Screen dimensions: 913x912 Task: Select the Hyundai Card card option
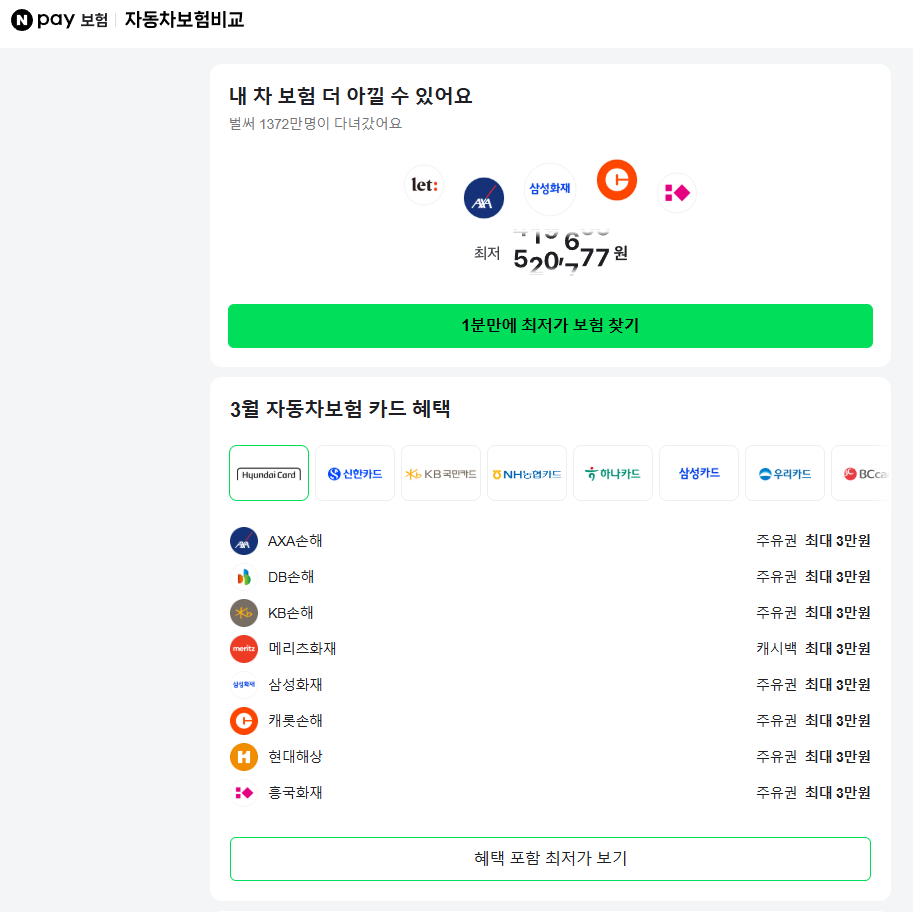click(x=268, y=472)
